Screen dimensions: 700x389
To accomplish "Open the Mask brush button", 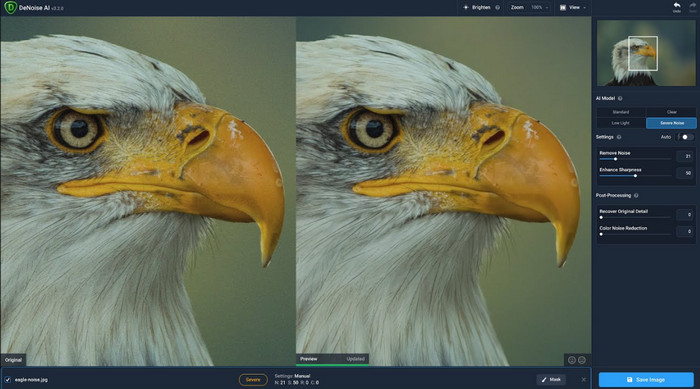I will click(x=551, y=380).
